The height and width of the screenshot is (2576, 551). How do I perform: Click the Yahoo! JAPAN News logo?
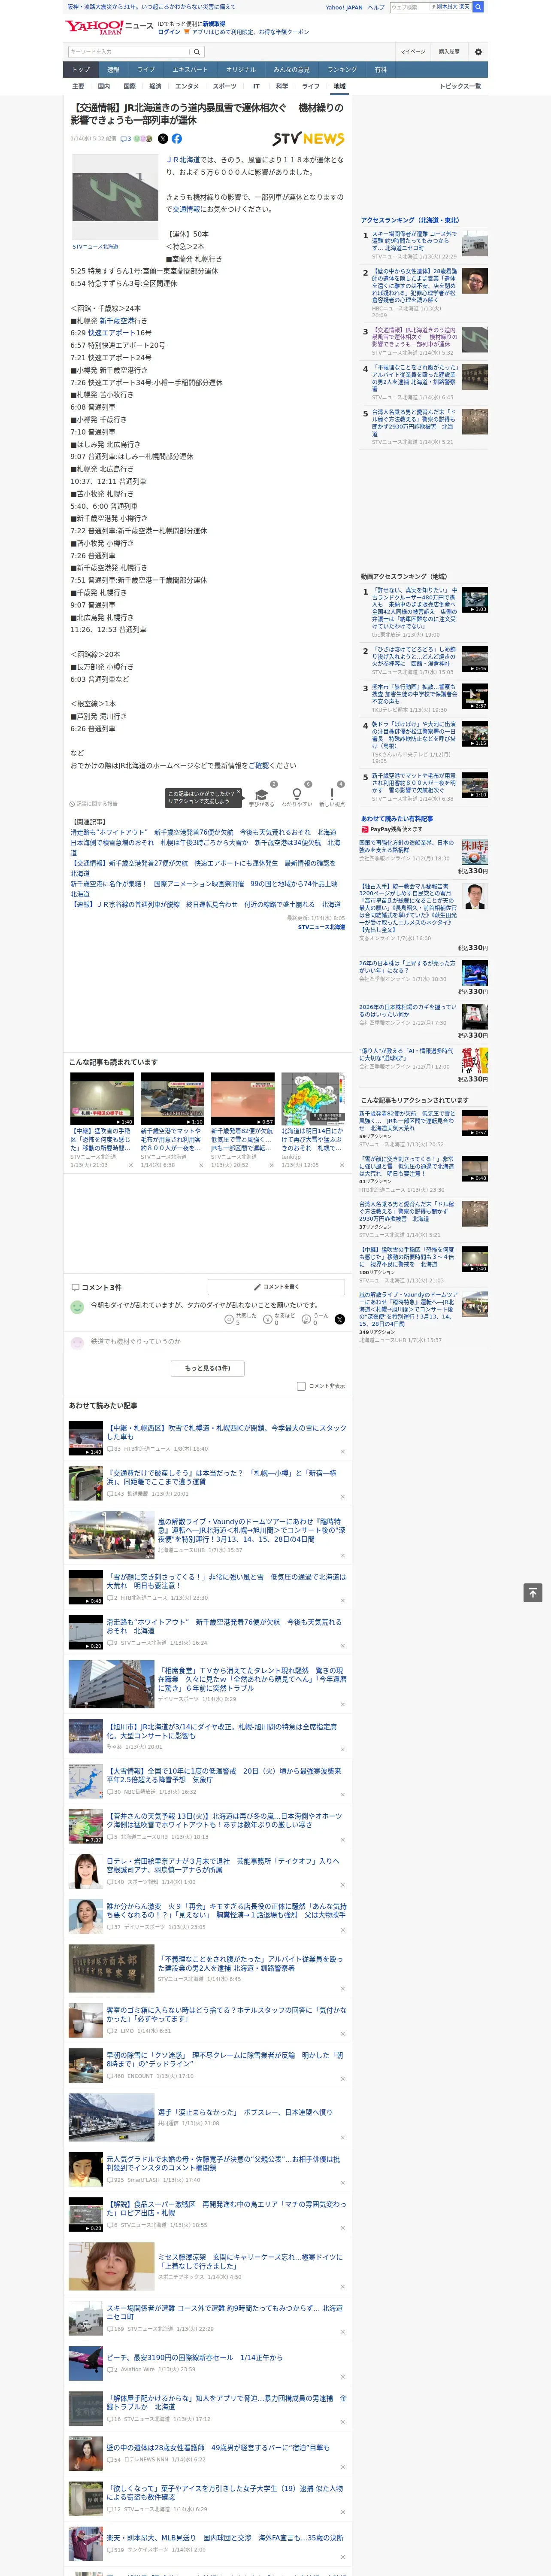[109, 26]
